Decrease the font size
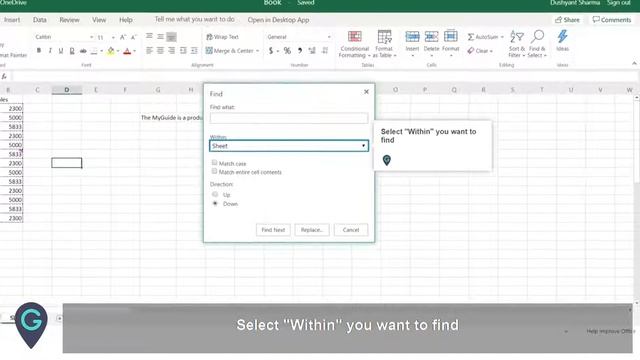Screen dimensions: 640x360 (x=133, y=37)
